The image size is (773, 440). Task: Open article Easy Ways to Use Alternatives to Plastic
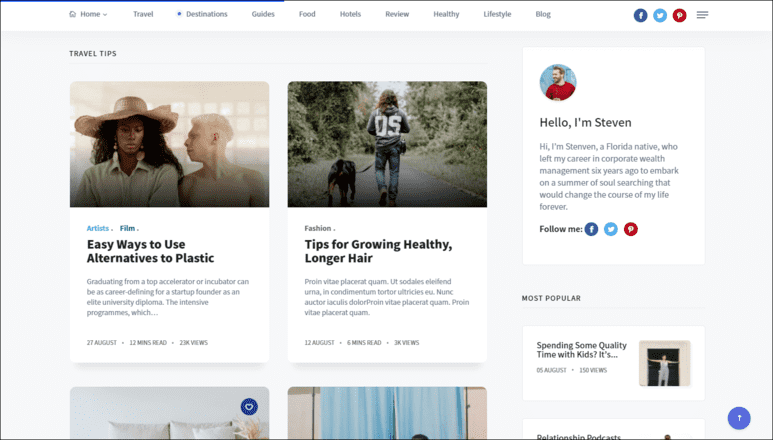point(151,251)
